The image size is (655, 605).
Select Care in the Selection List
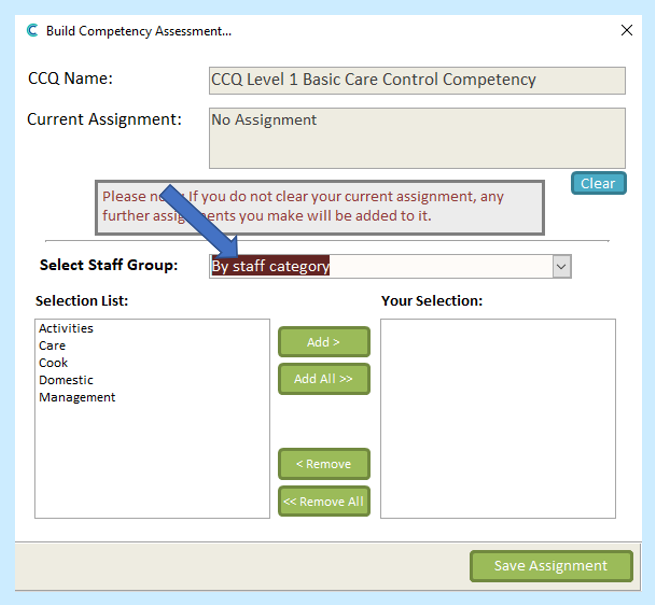(x=52, y=345)
